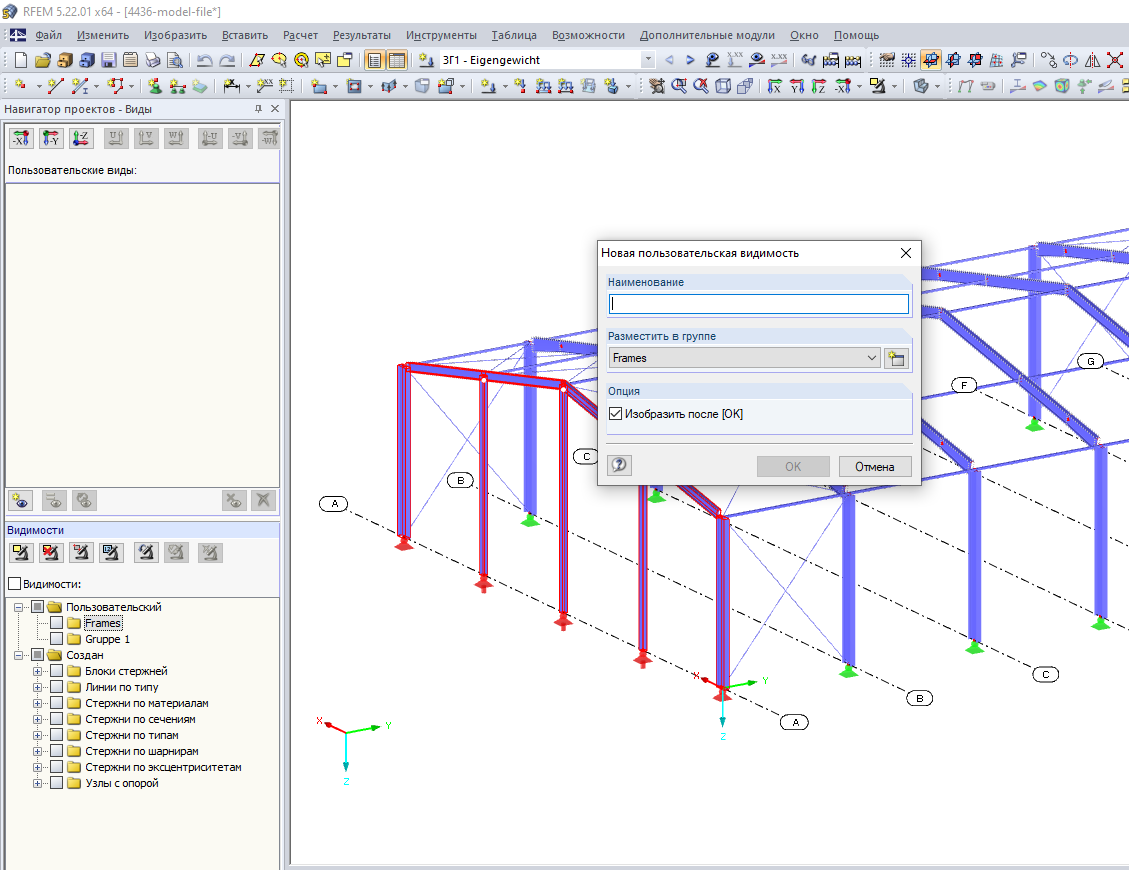Toggle the project navigator panel icon
This screenshot has width=1129, height=870.
coord(374,60)
